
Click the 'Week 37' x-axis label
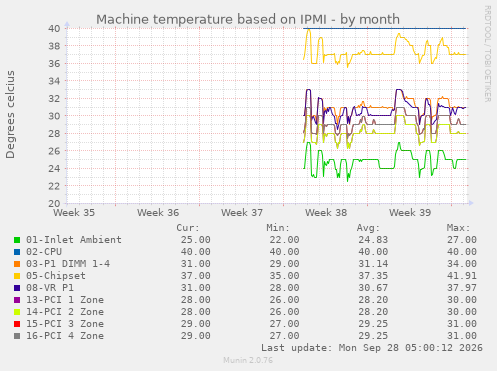tap(242, 213)
